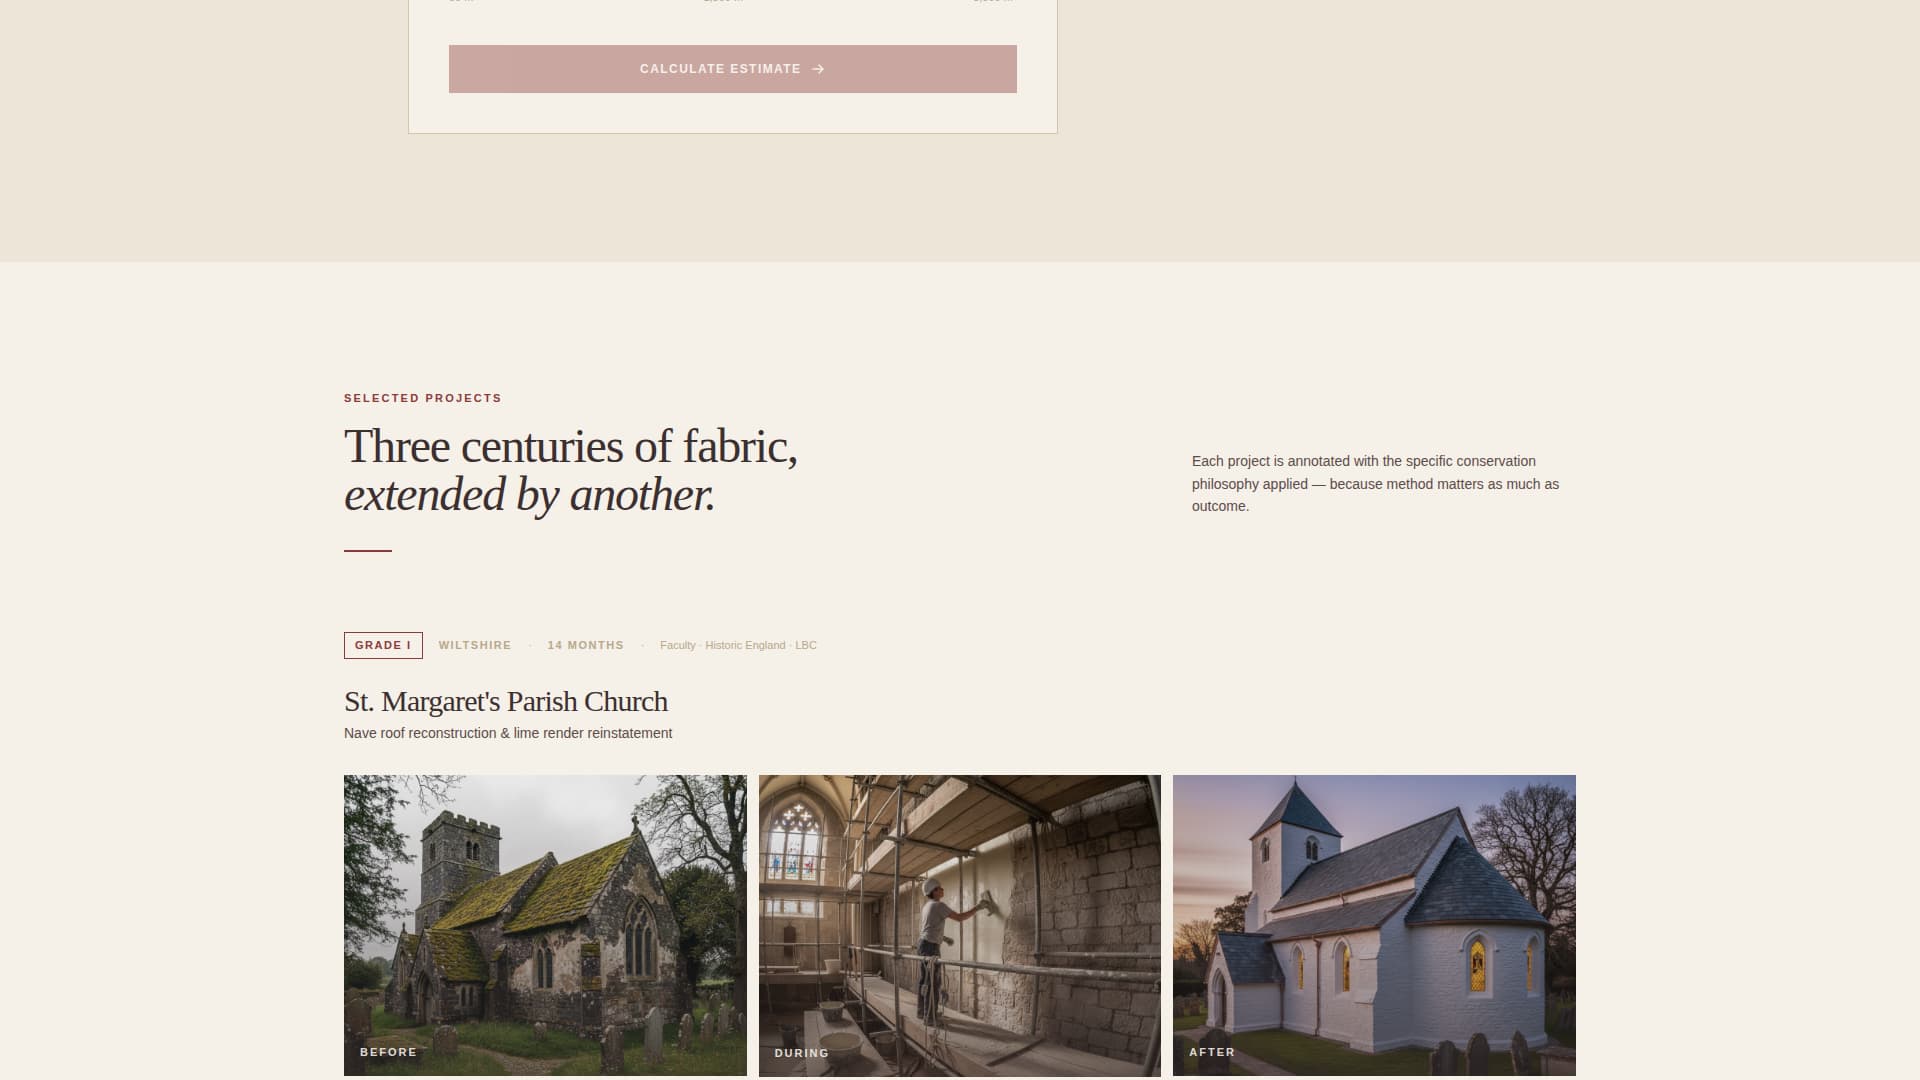This screenshot has height=1080, width=1920.
Task: Click the 'Nave roof reconstruction' subtitle
Action: click(507, 733)
